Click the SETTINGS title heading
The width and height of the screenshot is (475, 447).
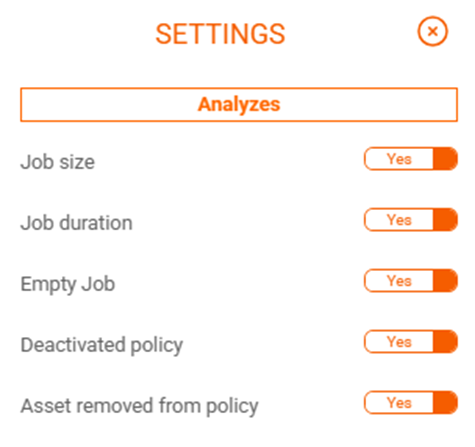pyautogui.click(x=220, y=34)
